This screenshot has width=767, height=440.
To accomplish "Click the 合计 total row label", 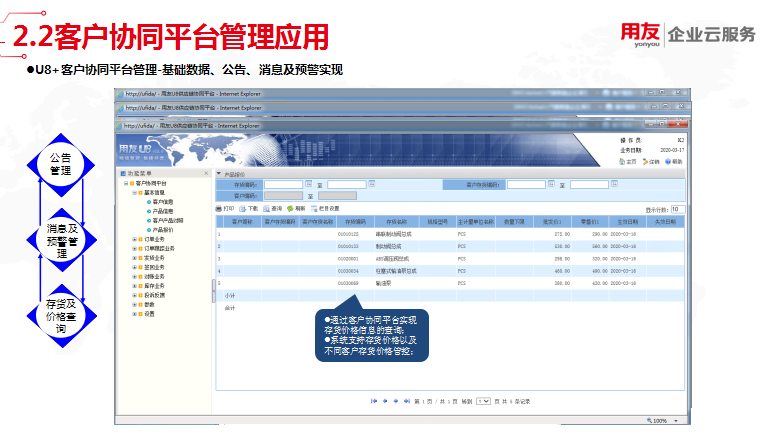I will pos(230,308).
